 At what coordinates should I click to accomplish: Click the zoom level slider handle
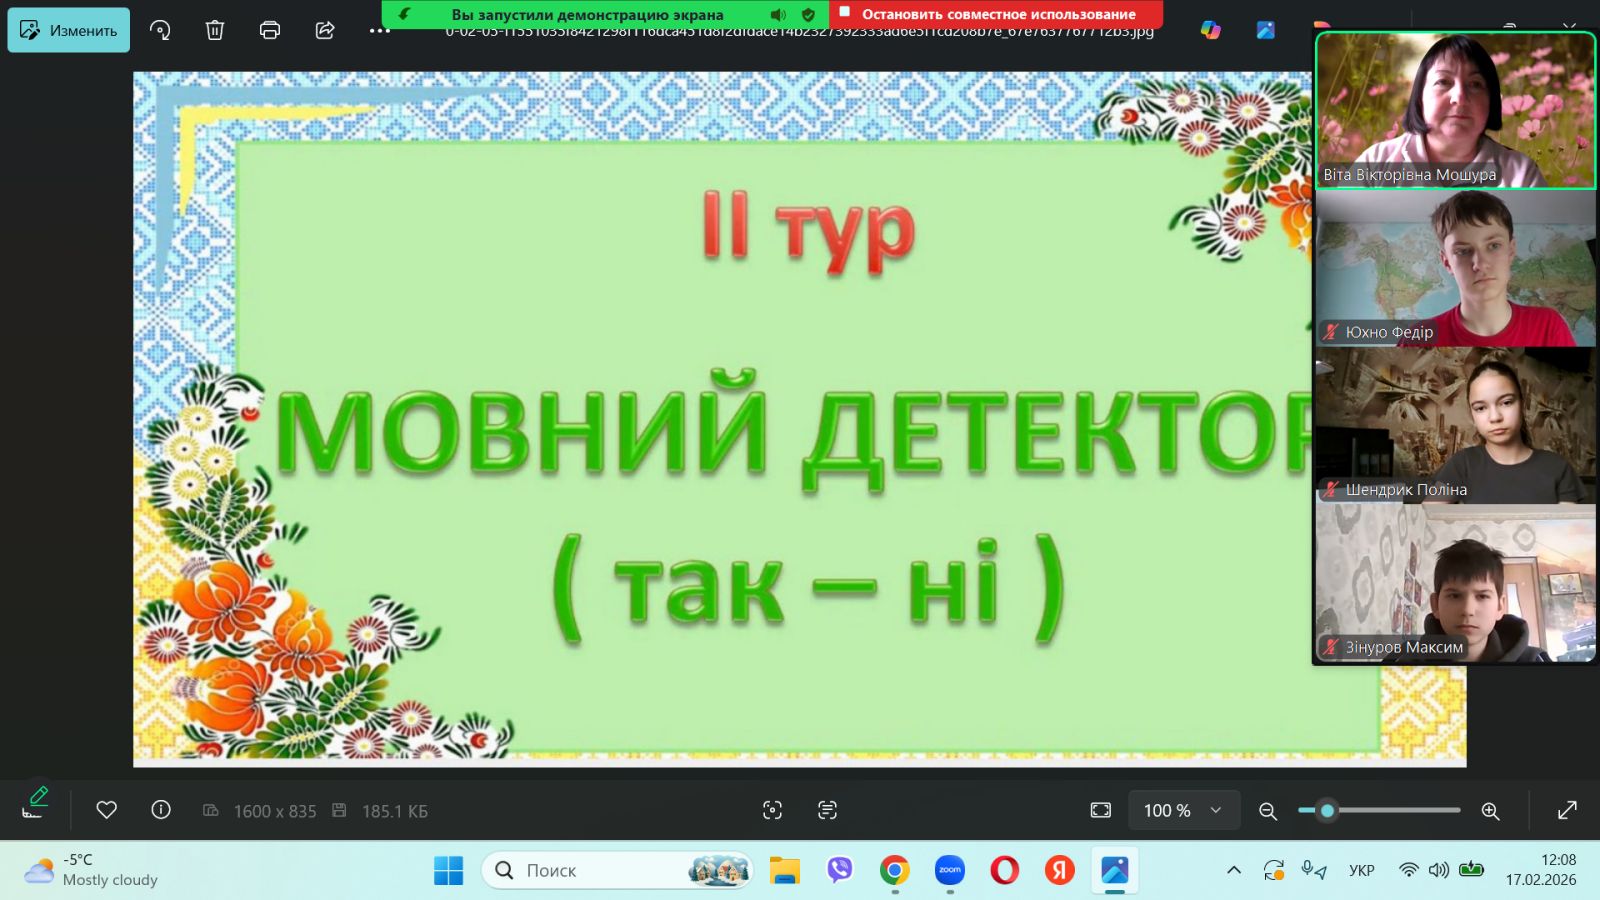(x=1327, y=810)
